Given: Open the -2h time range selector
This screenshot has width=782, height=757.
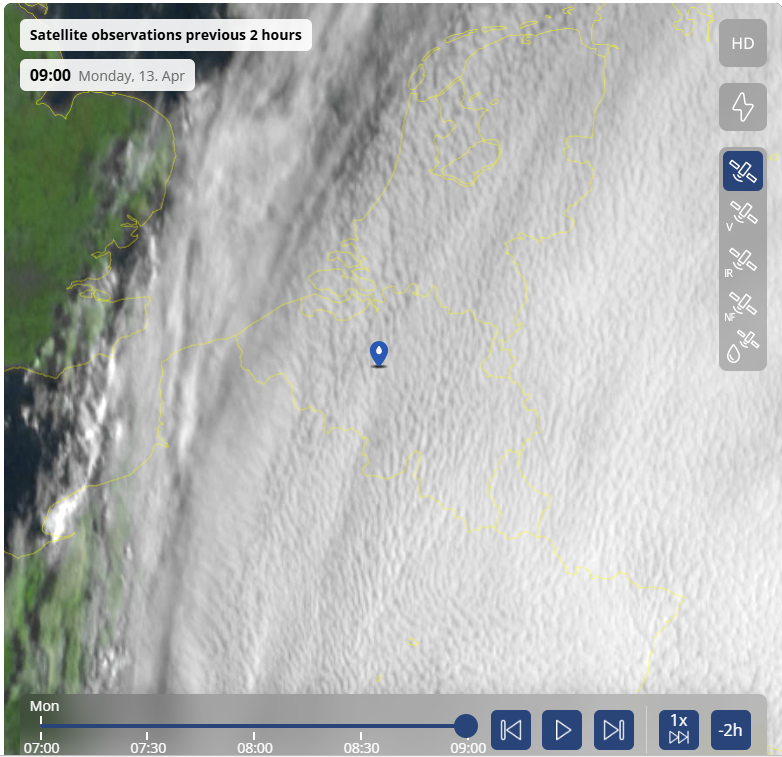Looking at the screenshot, I should 731,730.
